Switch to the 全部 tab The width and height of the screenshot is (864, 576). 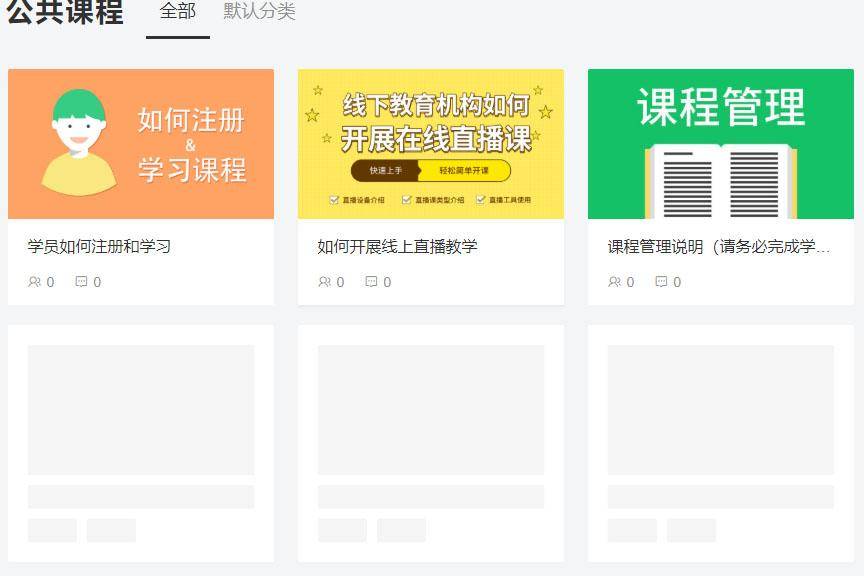pos(176,13)
